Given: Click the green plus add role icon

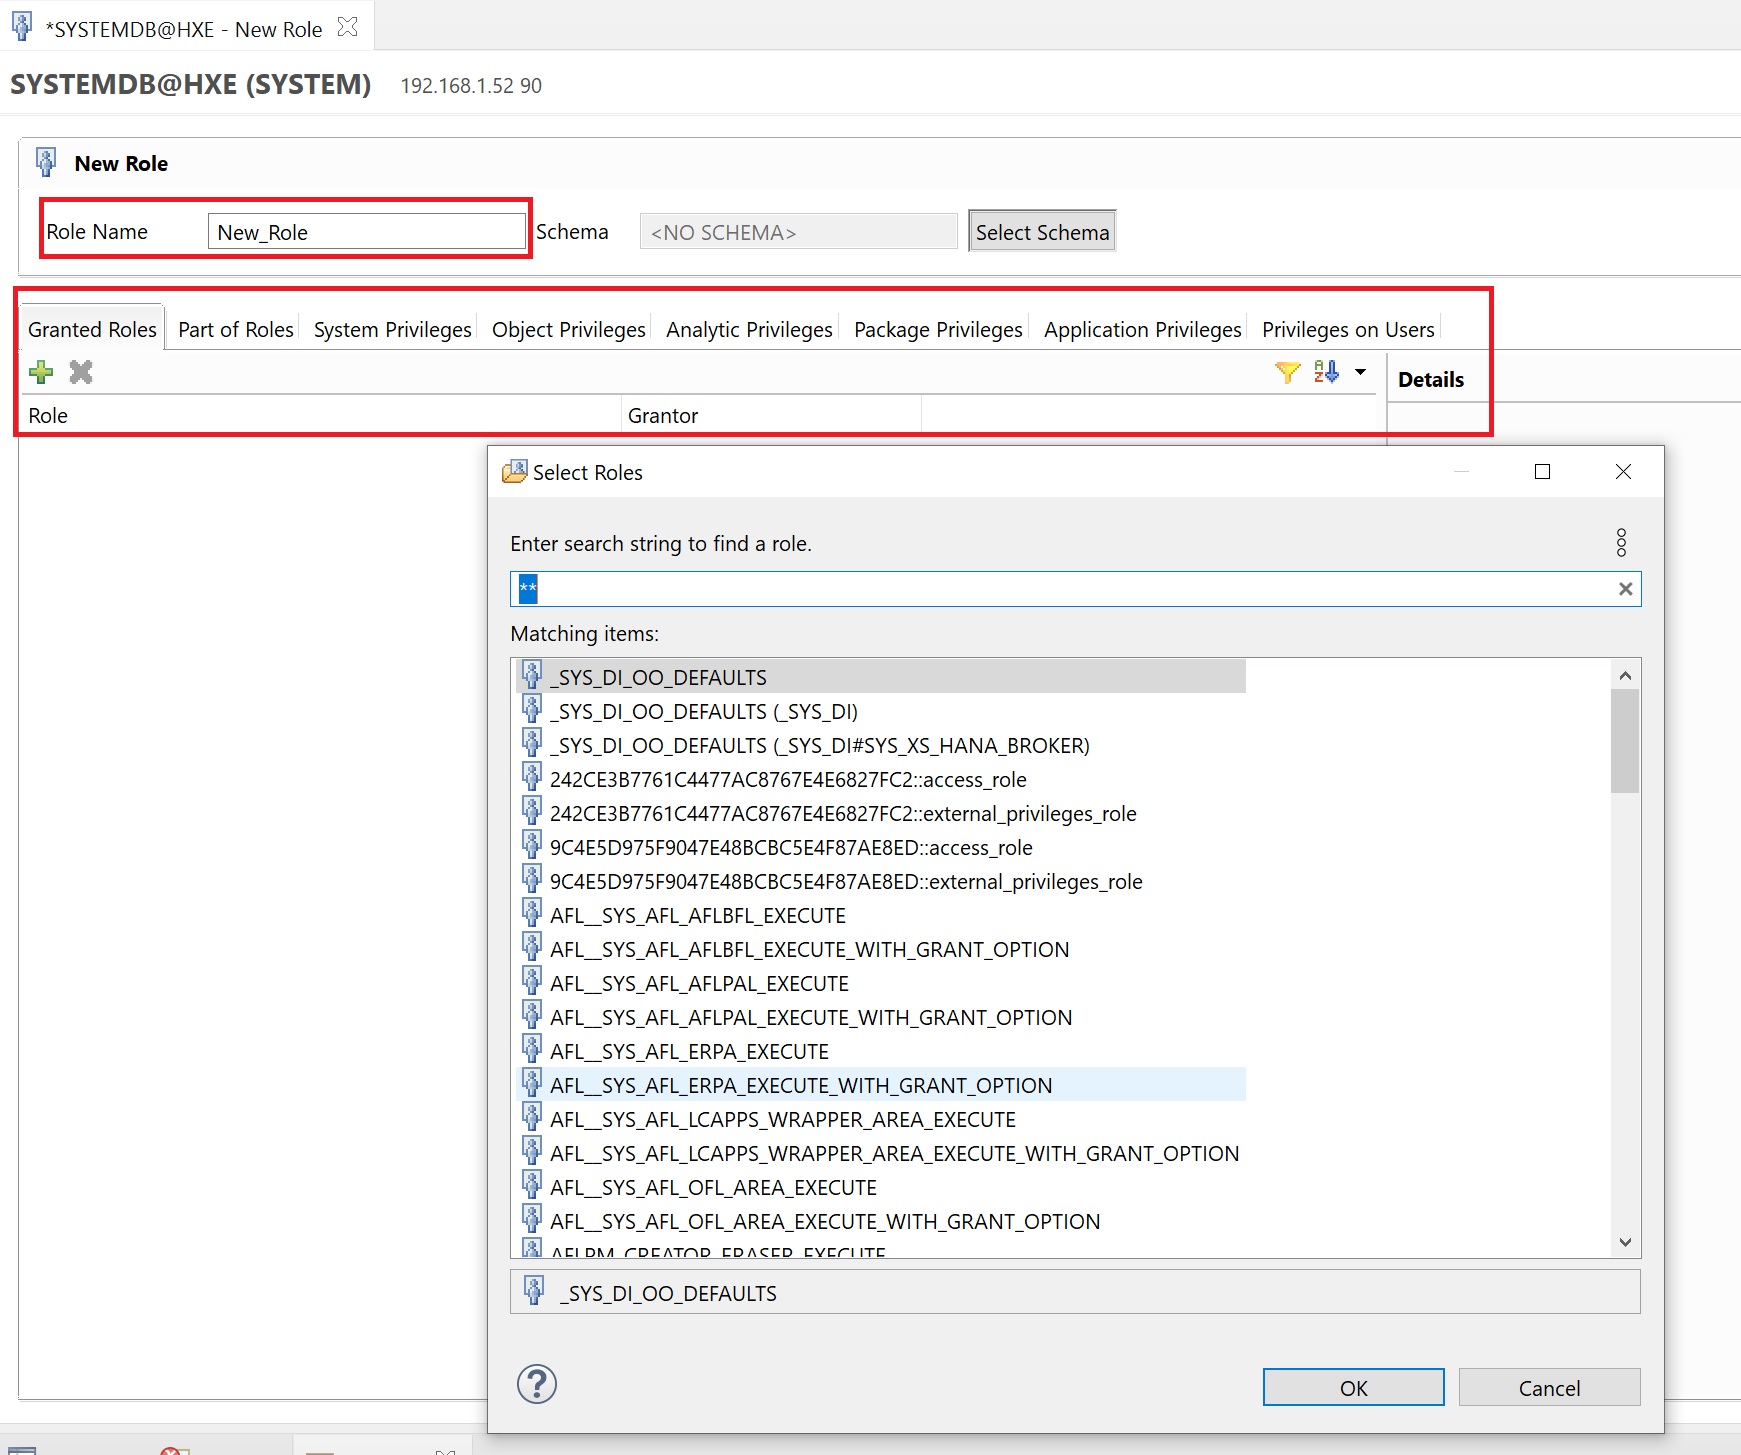Looking at the screenshot, I should [41, 373].
